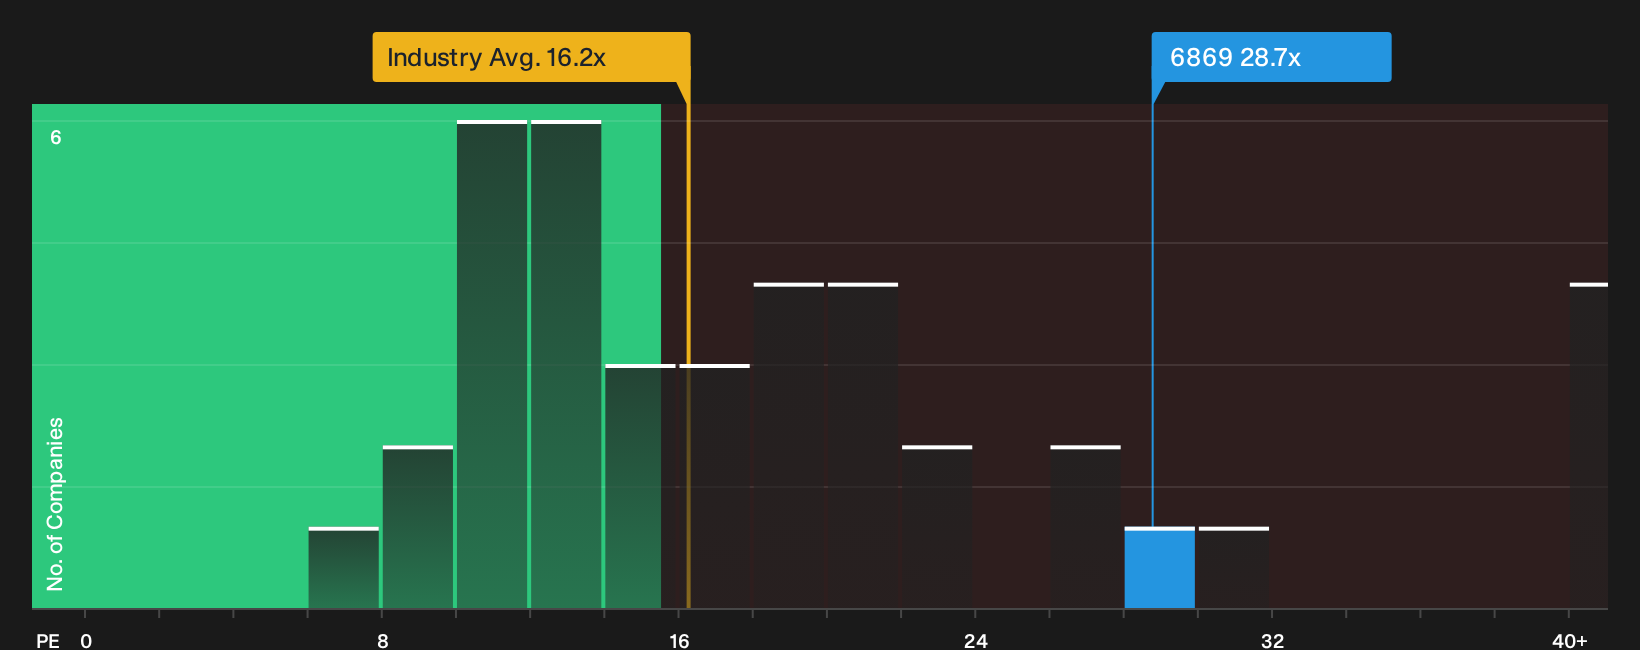Select the highlighted blue 6869 histogram bar

pos(1159,568)
